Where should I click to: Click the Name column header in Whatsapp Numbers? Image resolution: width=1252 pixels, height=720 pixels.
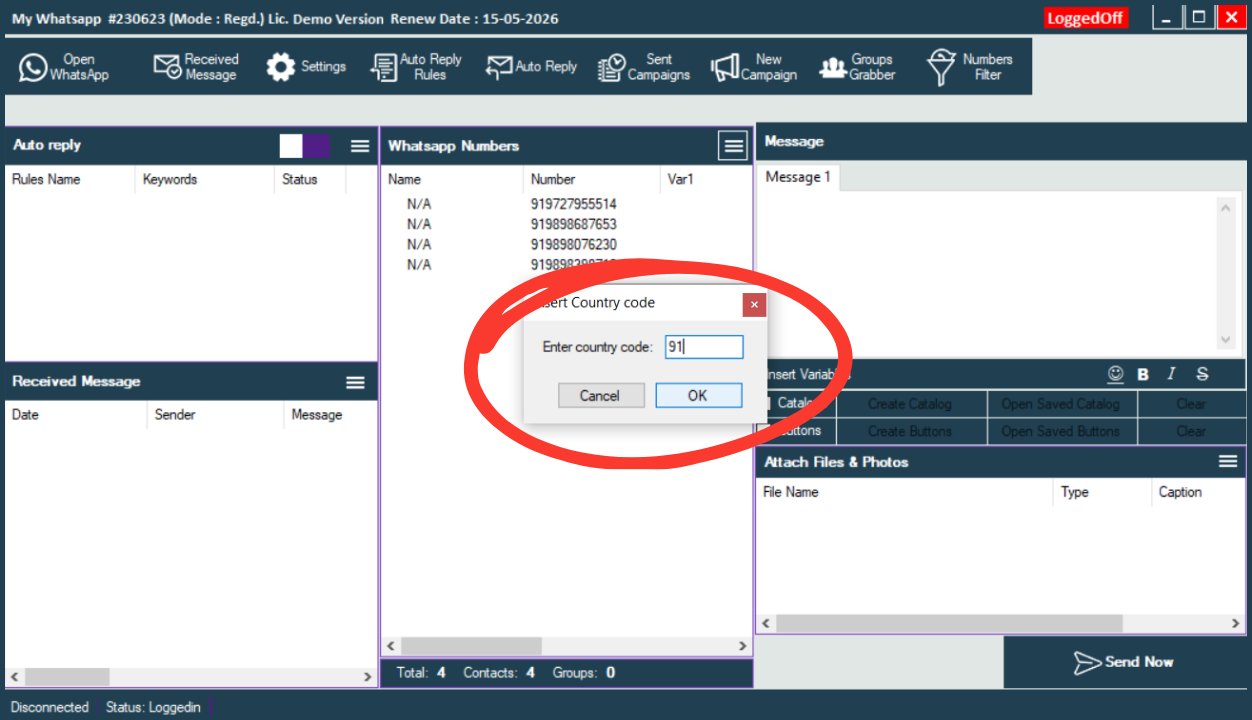[x=452, y=180]
